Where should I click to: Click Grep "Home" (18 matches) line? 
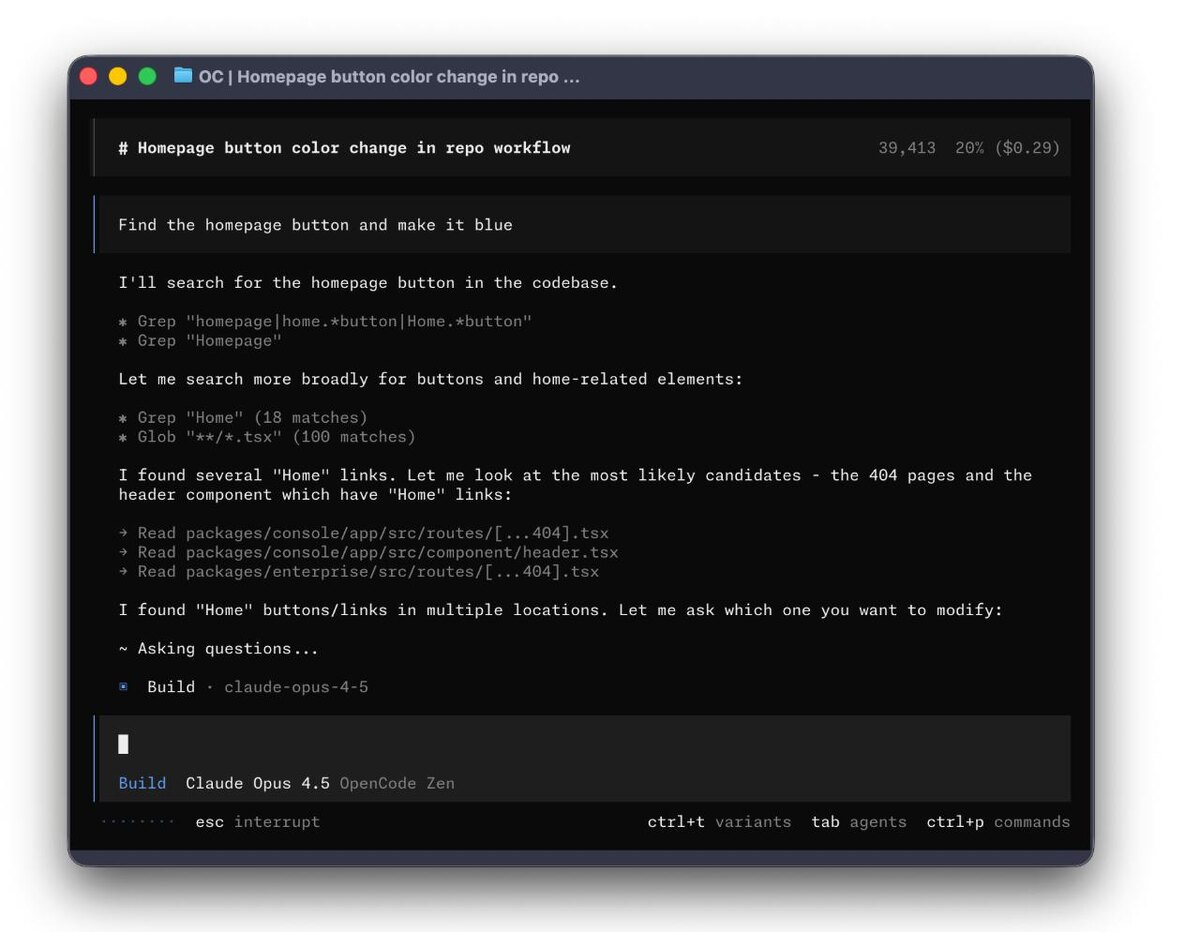pos(243,418)
